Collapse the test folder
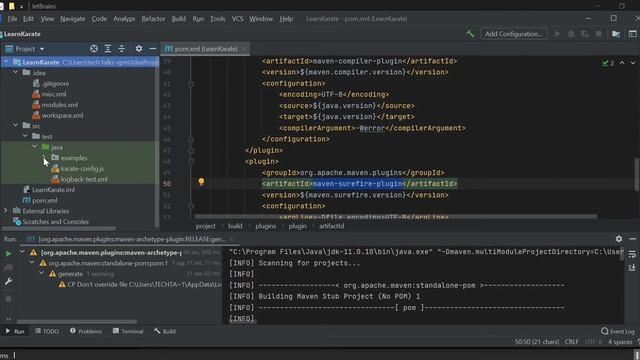The width and height of the screenshot is (640, 360). pyautogui.click(x=25, y=136)
